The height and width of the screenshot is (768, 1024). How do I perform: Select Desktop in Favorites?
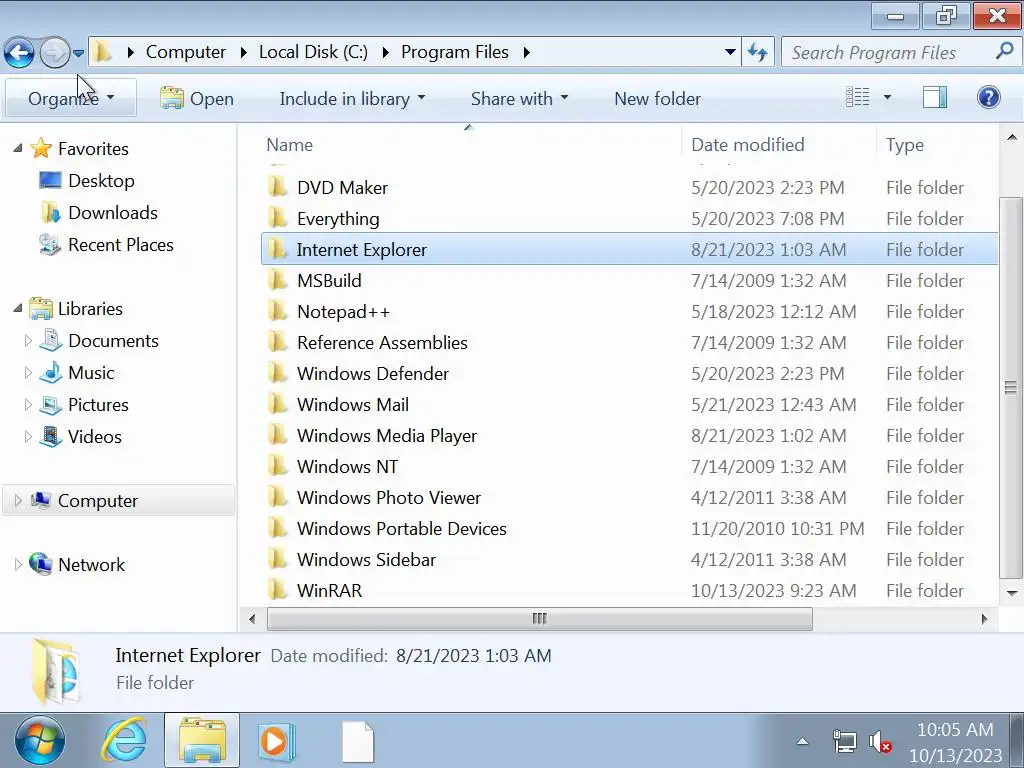click(101, 181)
